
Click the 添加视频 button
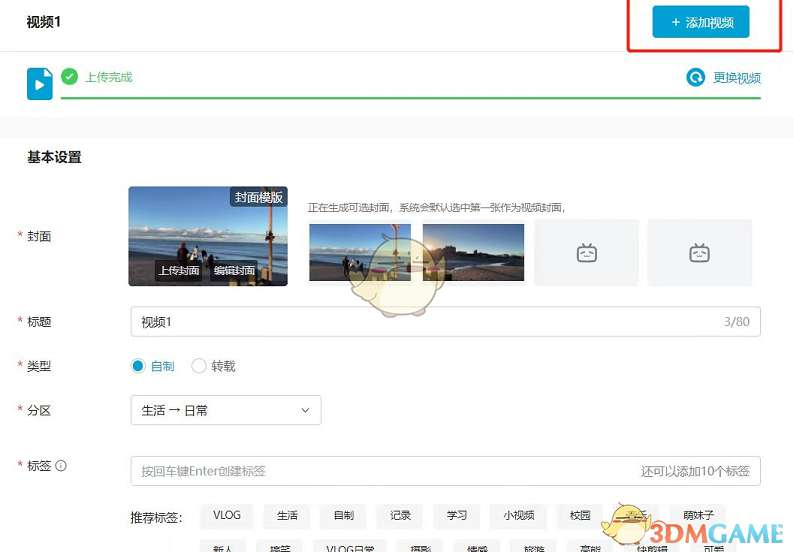click(700, 22)
